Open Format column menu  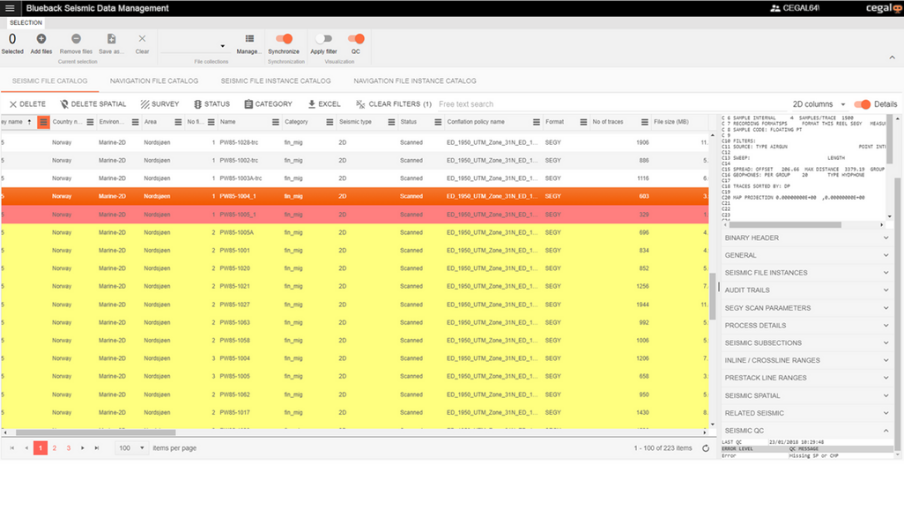coord(583,122)
